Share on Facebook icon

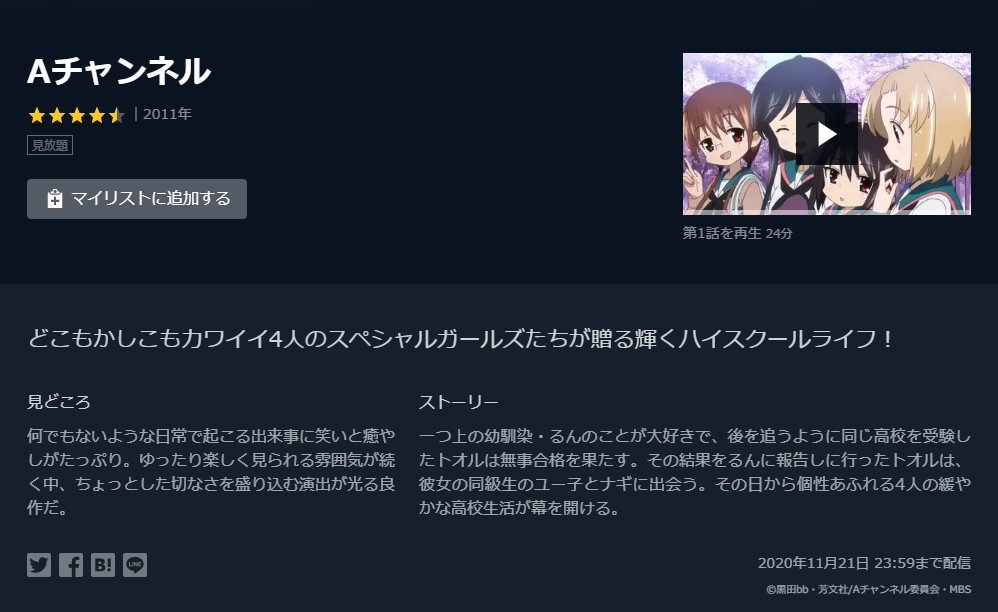click(x=71, y=565)
